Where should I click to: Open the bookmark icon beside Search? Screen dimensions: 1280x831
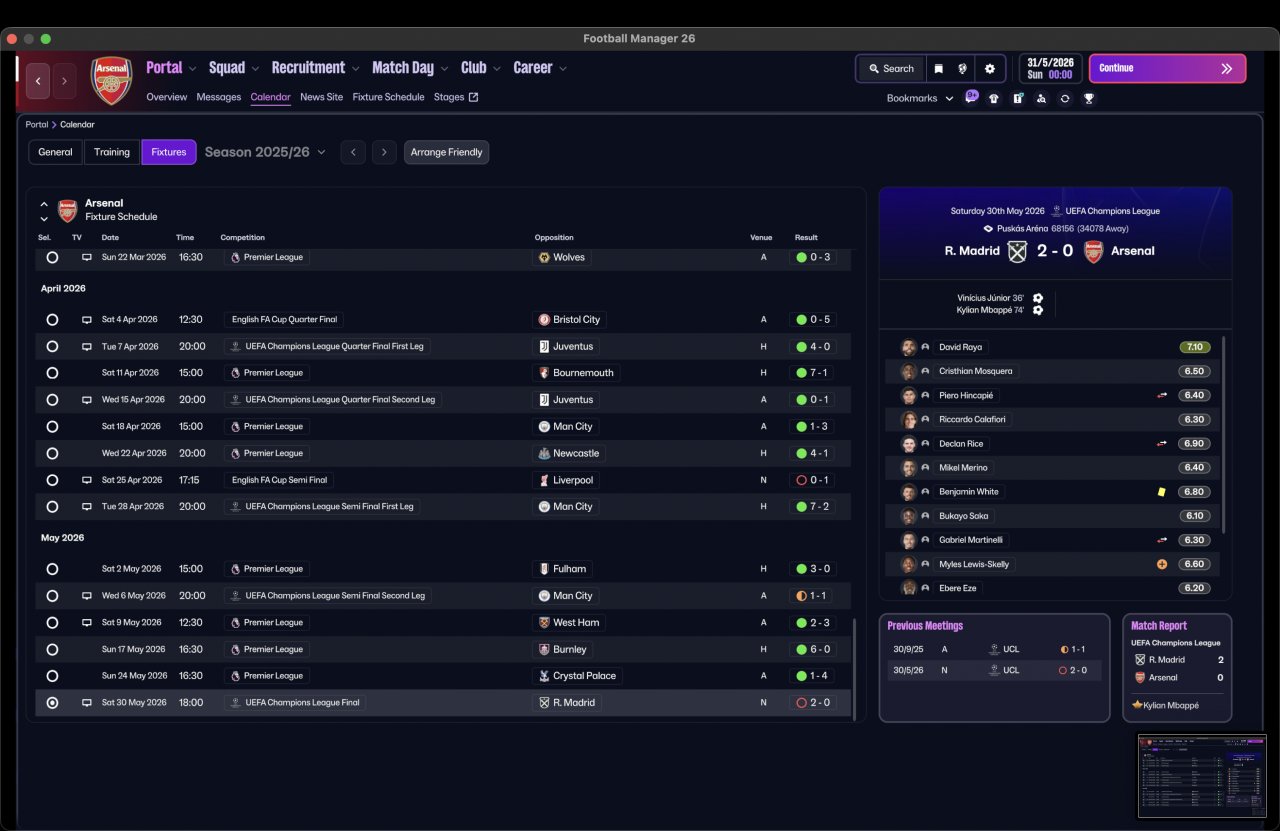[938, 69]
